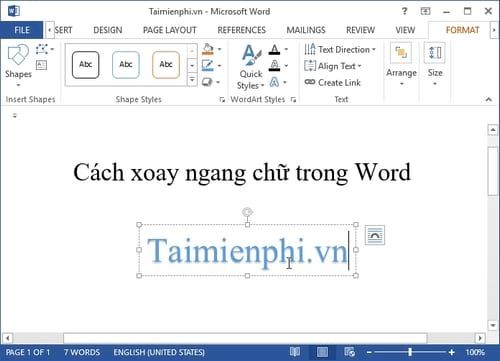The height and width of the screenshot is (361, 500).
Task: Expand the shape styles gallery More button
Action: click(x=192, y=80)
